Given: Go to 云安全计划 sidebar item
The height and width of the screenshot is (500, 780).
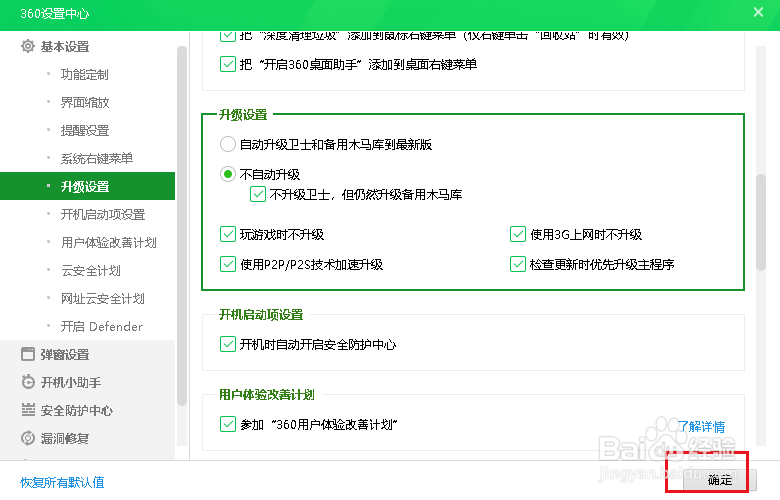Looking at the screenshot, I should point(91,270).
